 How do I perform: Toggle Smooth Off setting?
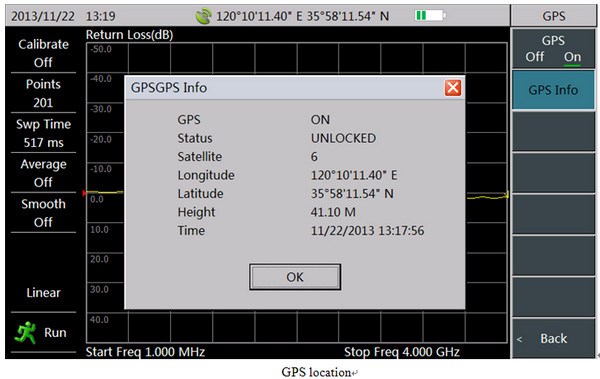pos(43,213)
